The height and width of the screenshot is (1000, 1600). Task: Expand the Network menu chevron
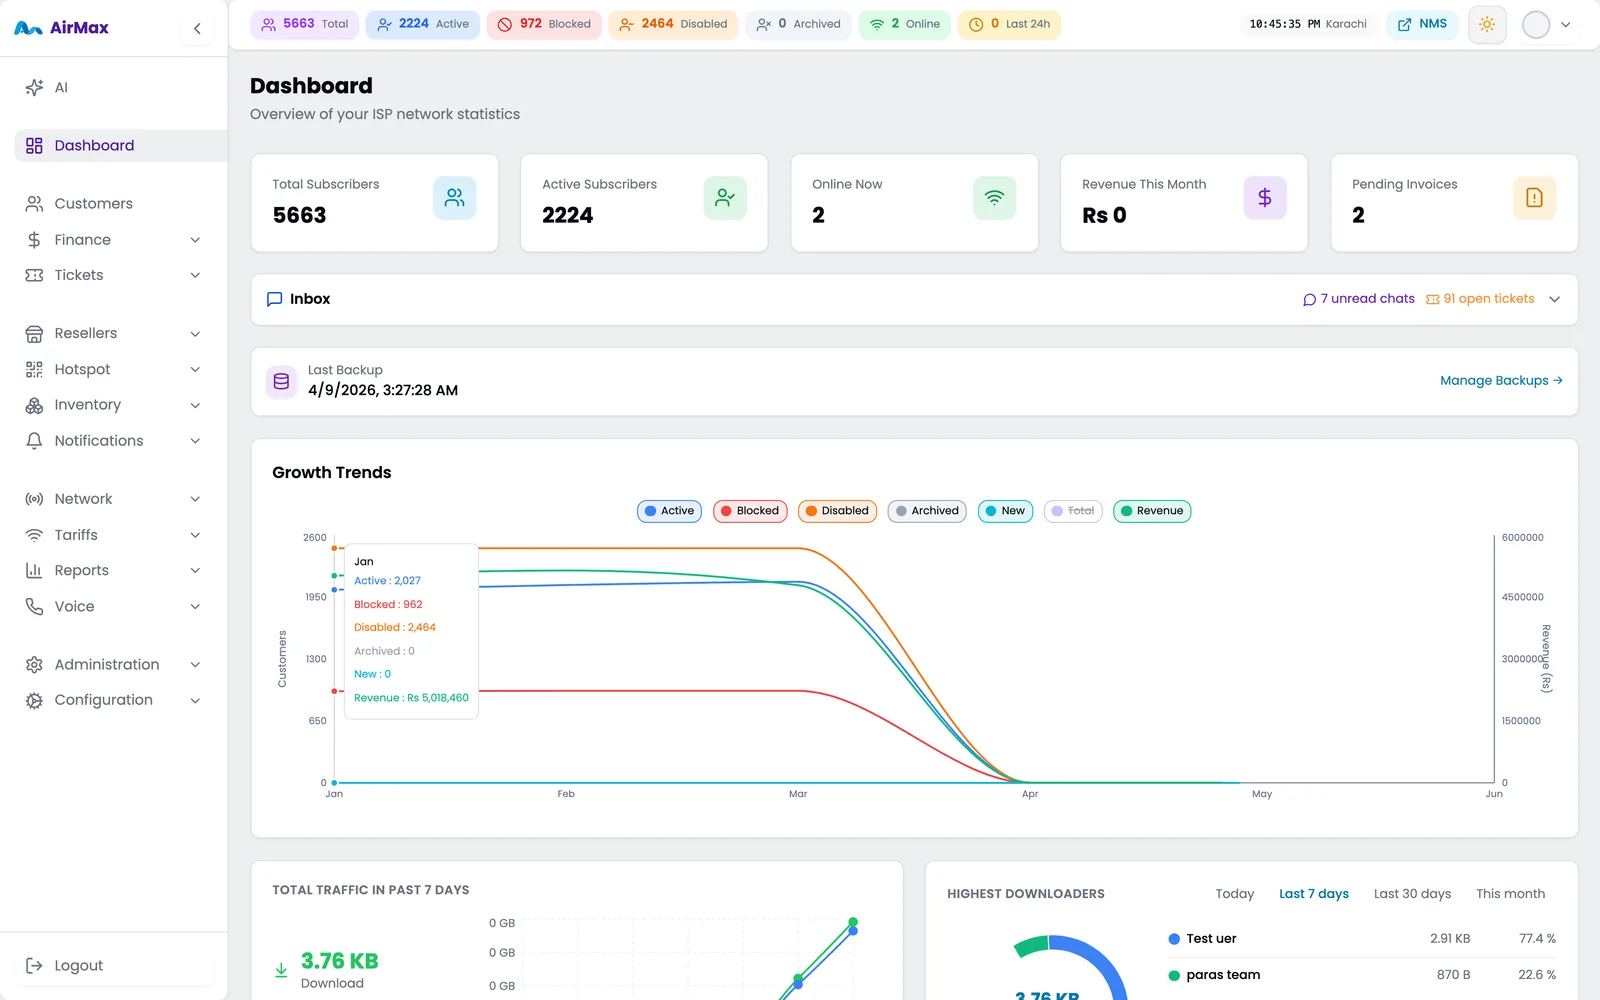[196, 499]
